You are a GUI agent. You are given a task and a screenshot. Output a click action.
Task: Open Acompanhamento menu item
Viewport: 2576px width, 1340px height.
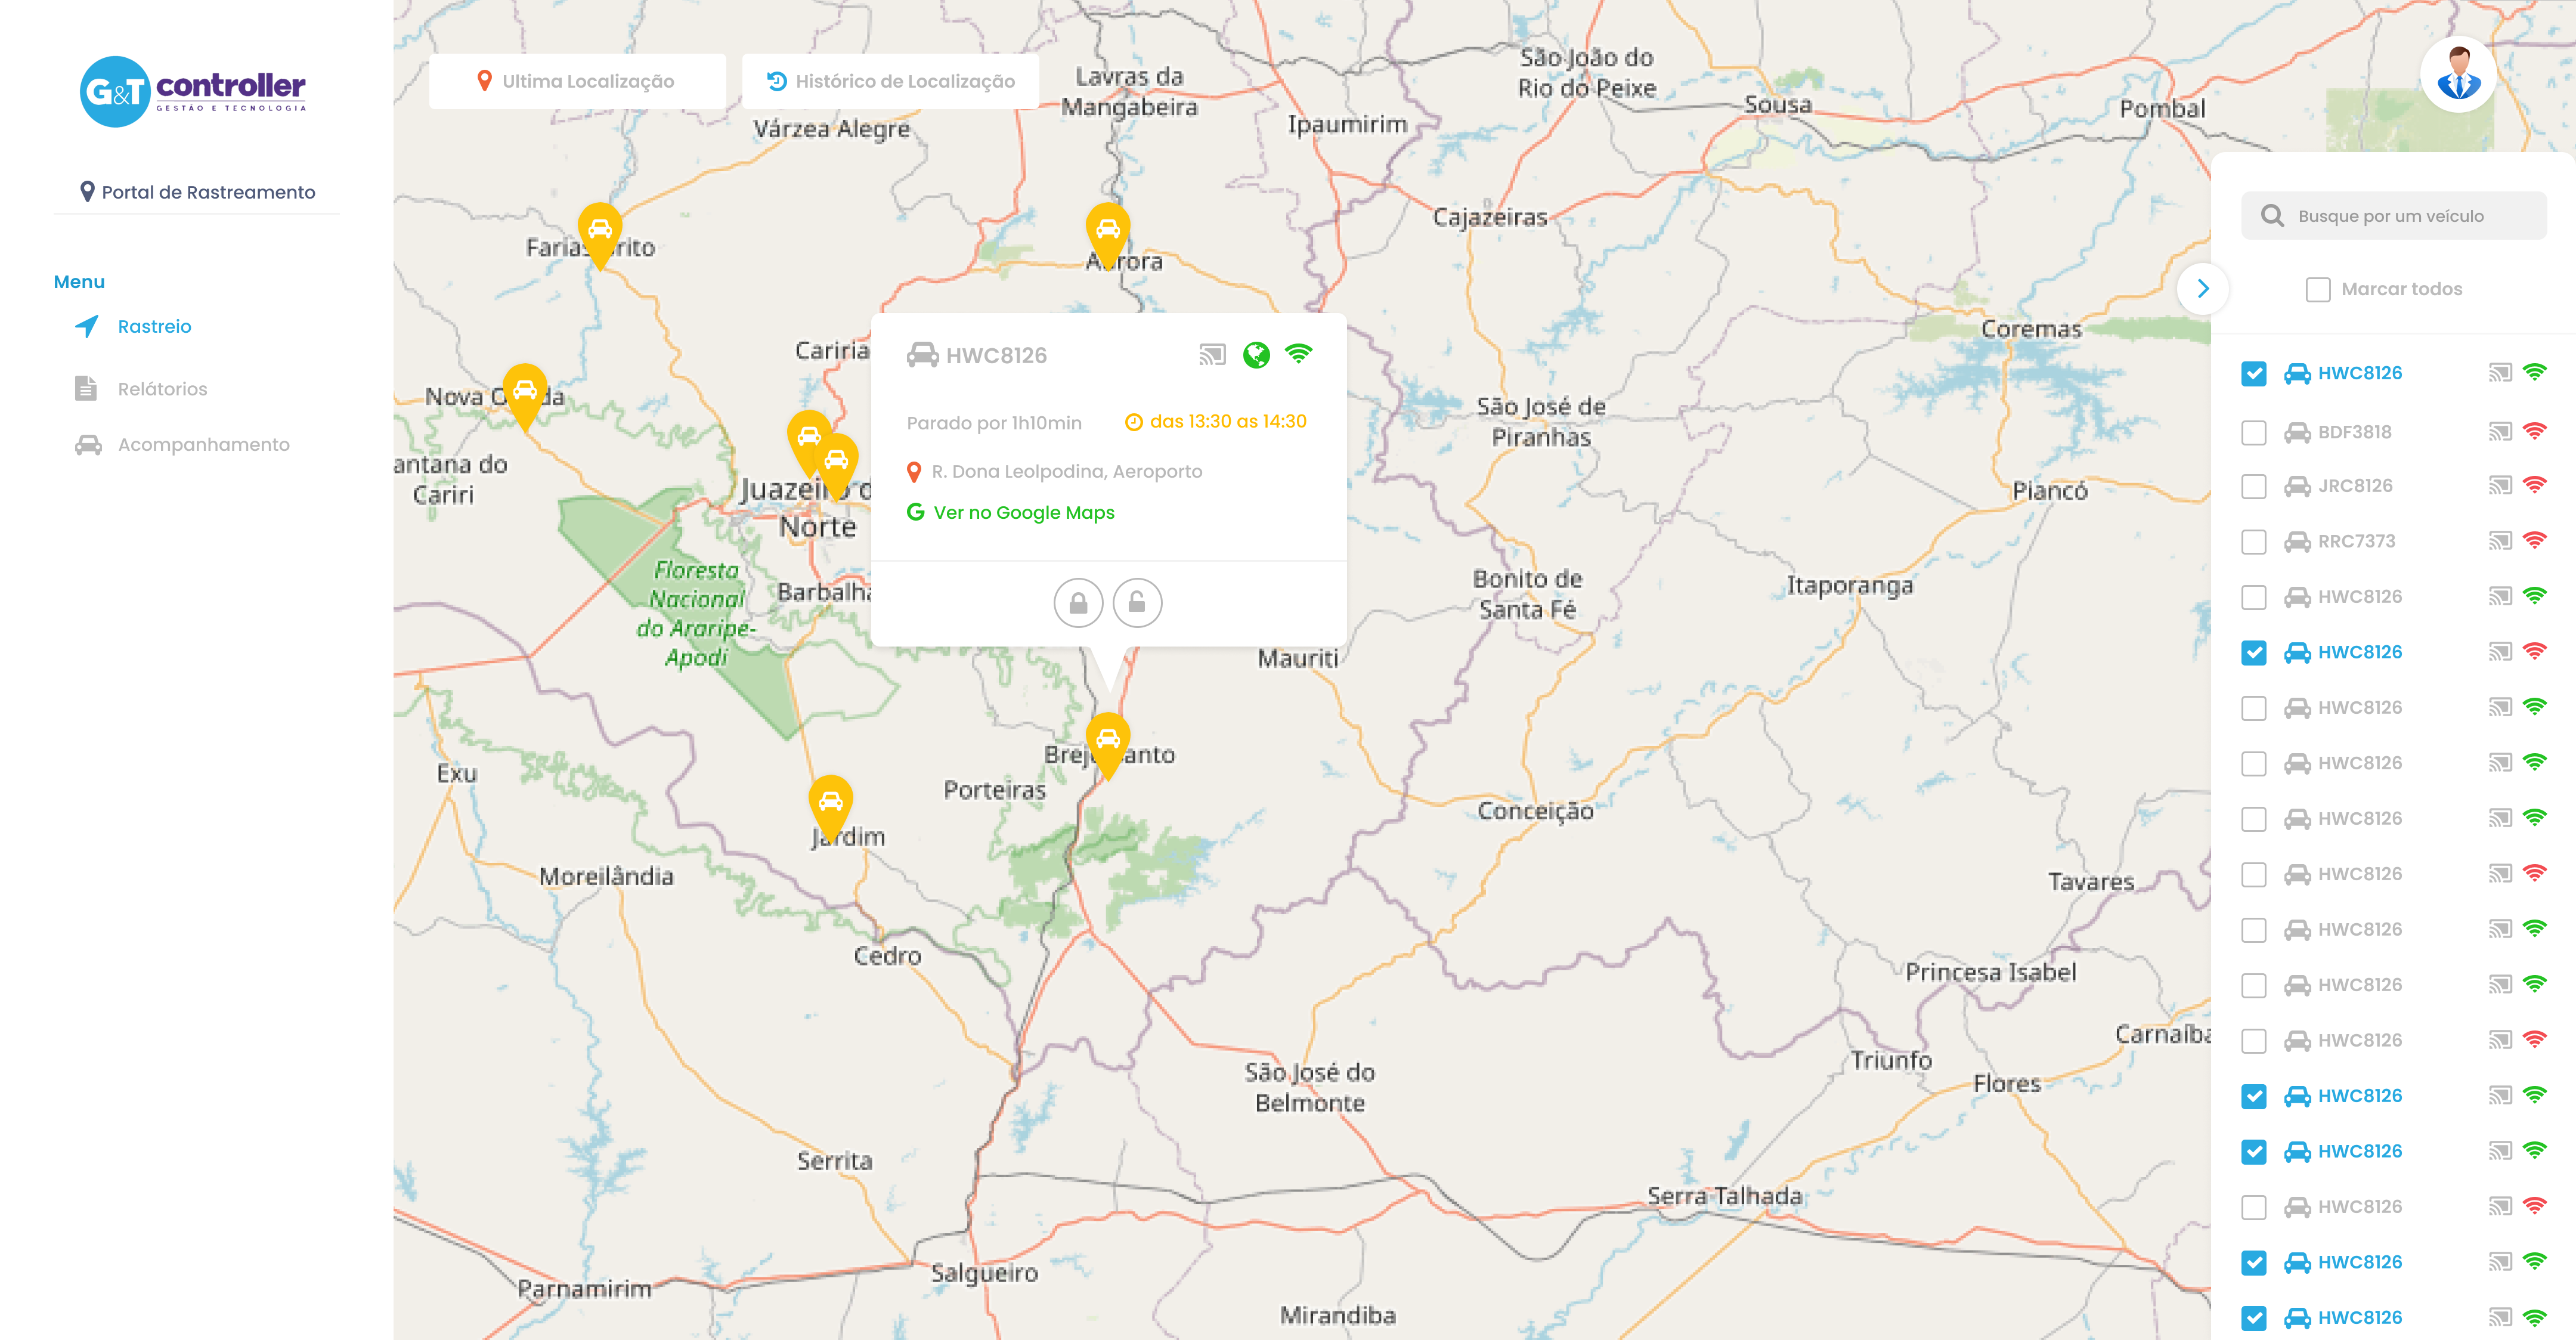[x=203, y=445]
